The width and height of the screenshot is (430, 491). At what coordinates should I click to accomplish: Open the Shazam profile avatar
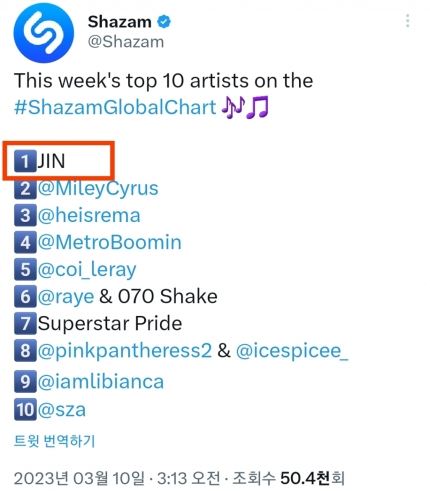coord(44,33)
